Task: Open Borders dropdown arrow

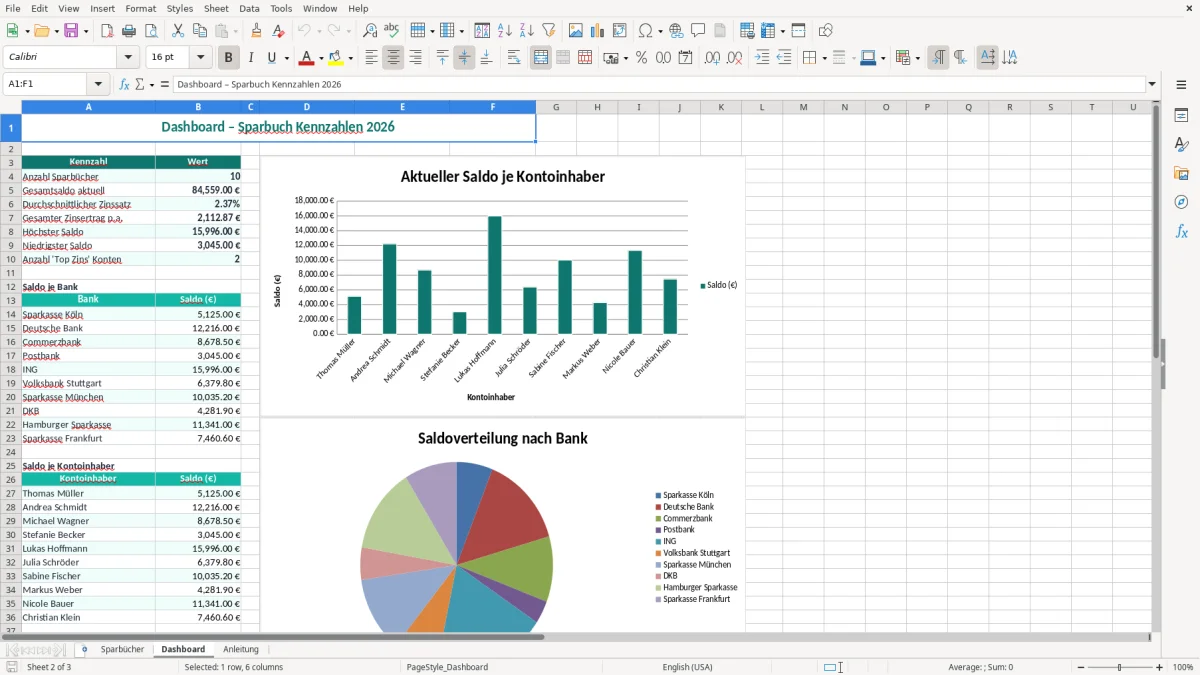Action: 823,58
